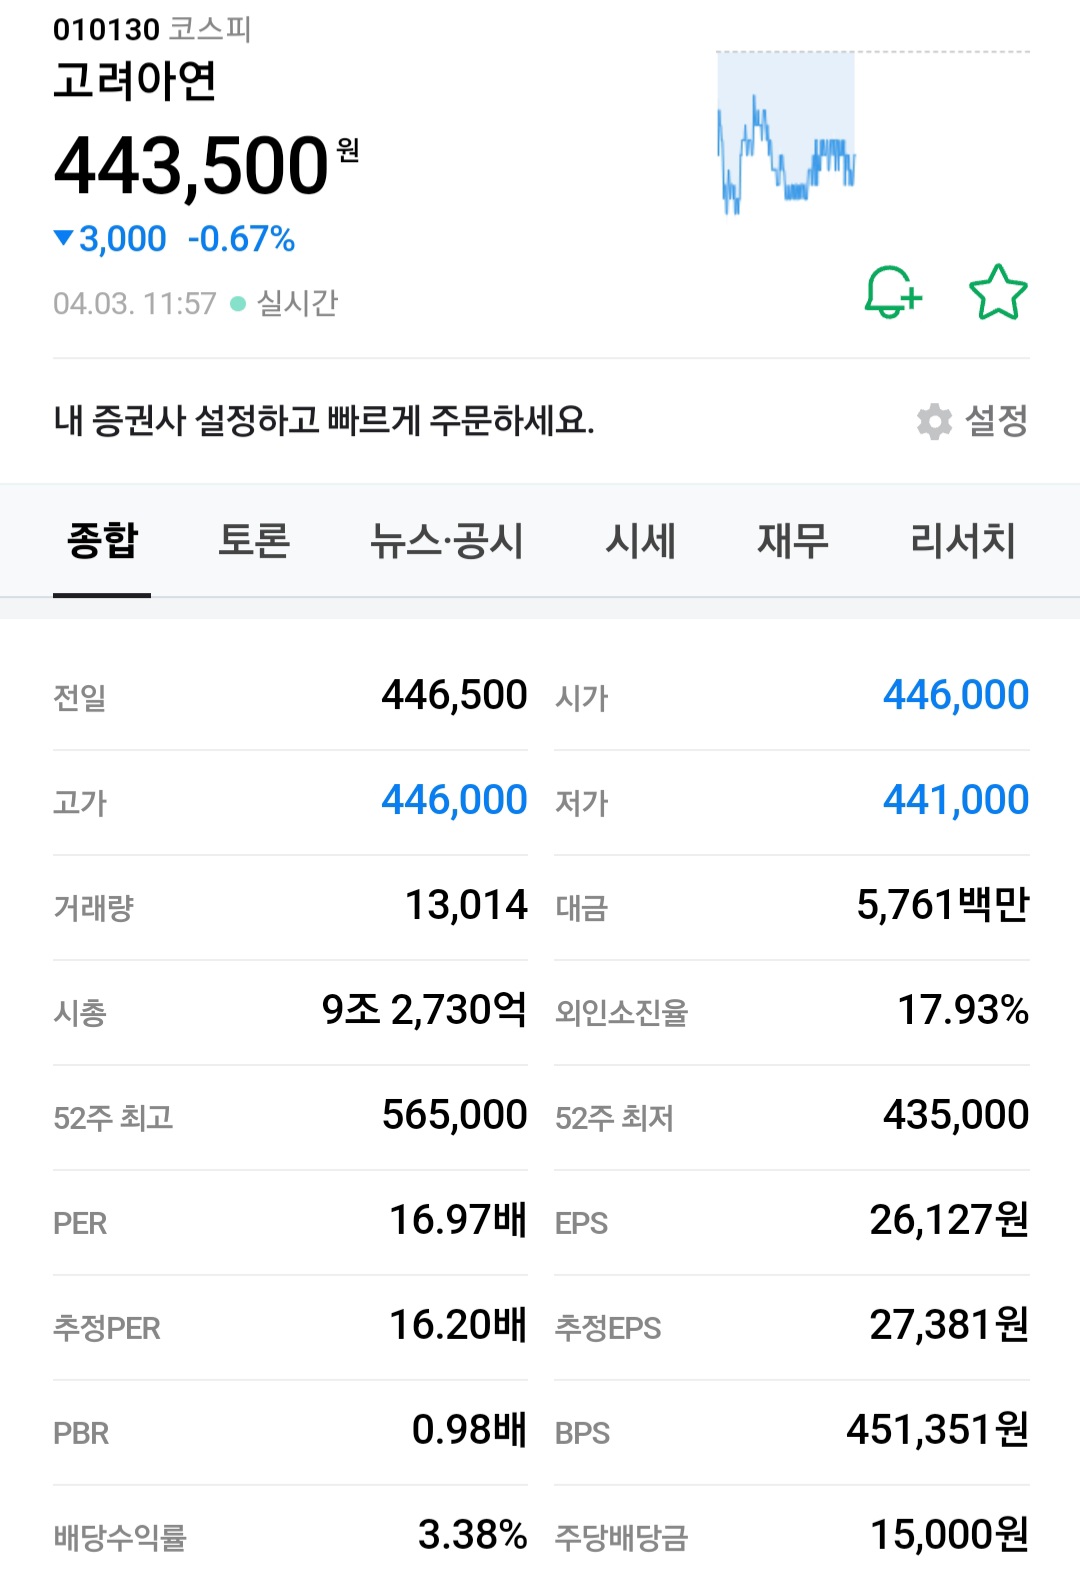Tap low price value 441,000
Viewport: 1080px width, 1585px height.
956,800
